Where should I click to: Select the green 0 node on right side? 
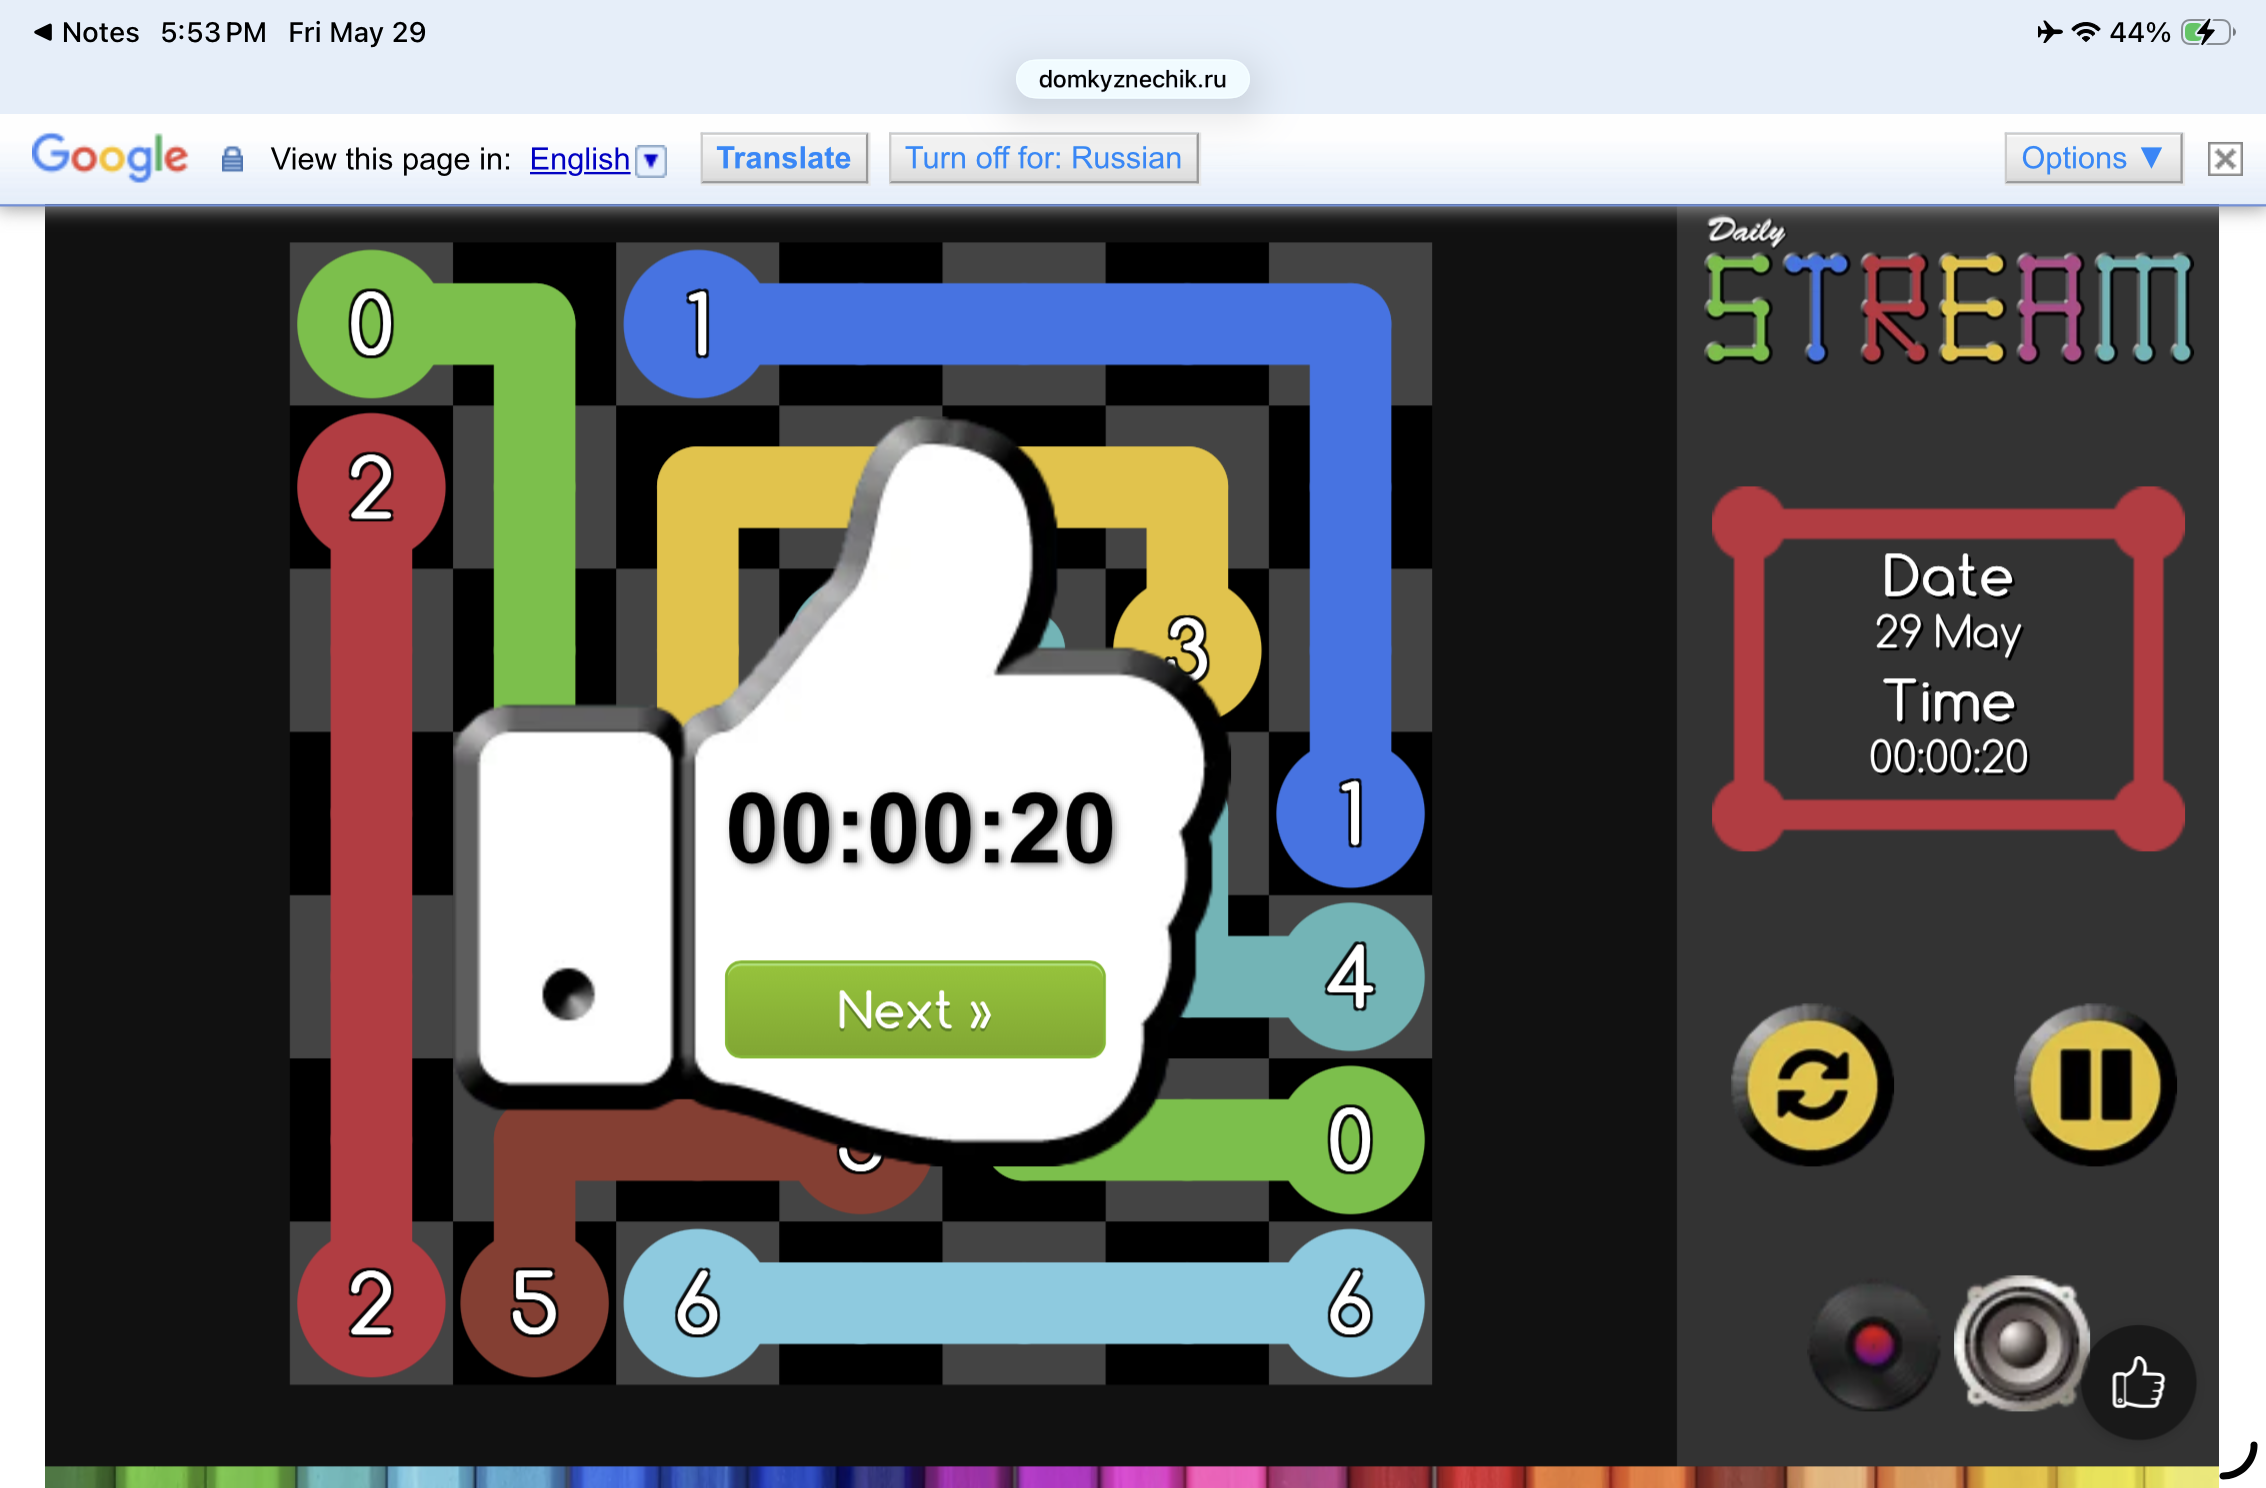(x=1350, y=1140)
